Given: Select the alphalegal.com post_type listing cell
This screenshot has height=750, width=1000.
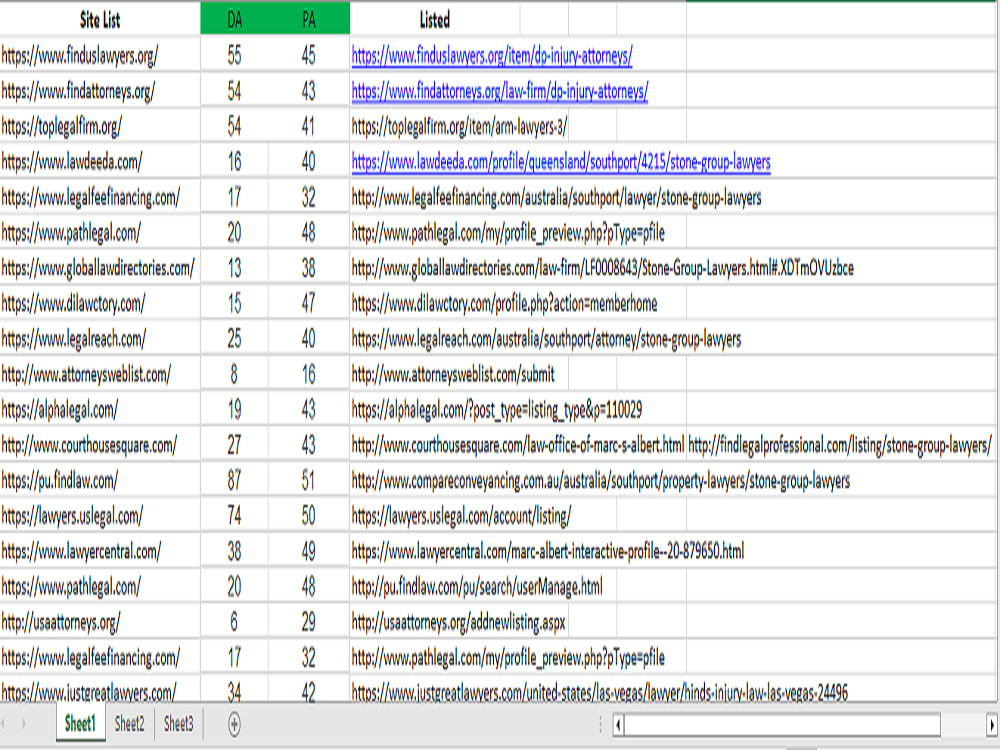Looking at the screenshot, I should tap(497, 410).
